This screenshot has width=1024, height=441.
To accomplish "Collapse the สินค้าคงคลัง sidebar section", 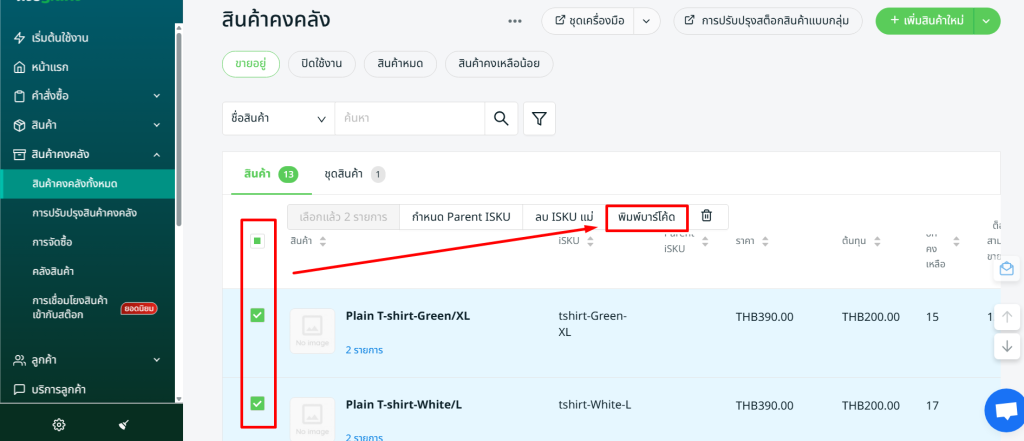I will 157,154.
